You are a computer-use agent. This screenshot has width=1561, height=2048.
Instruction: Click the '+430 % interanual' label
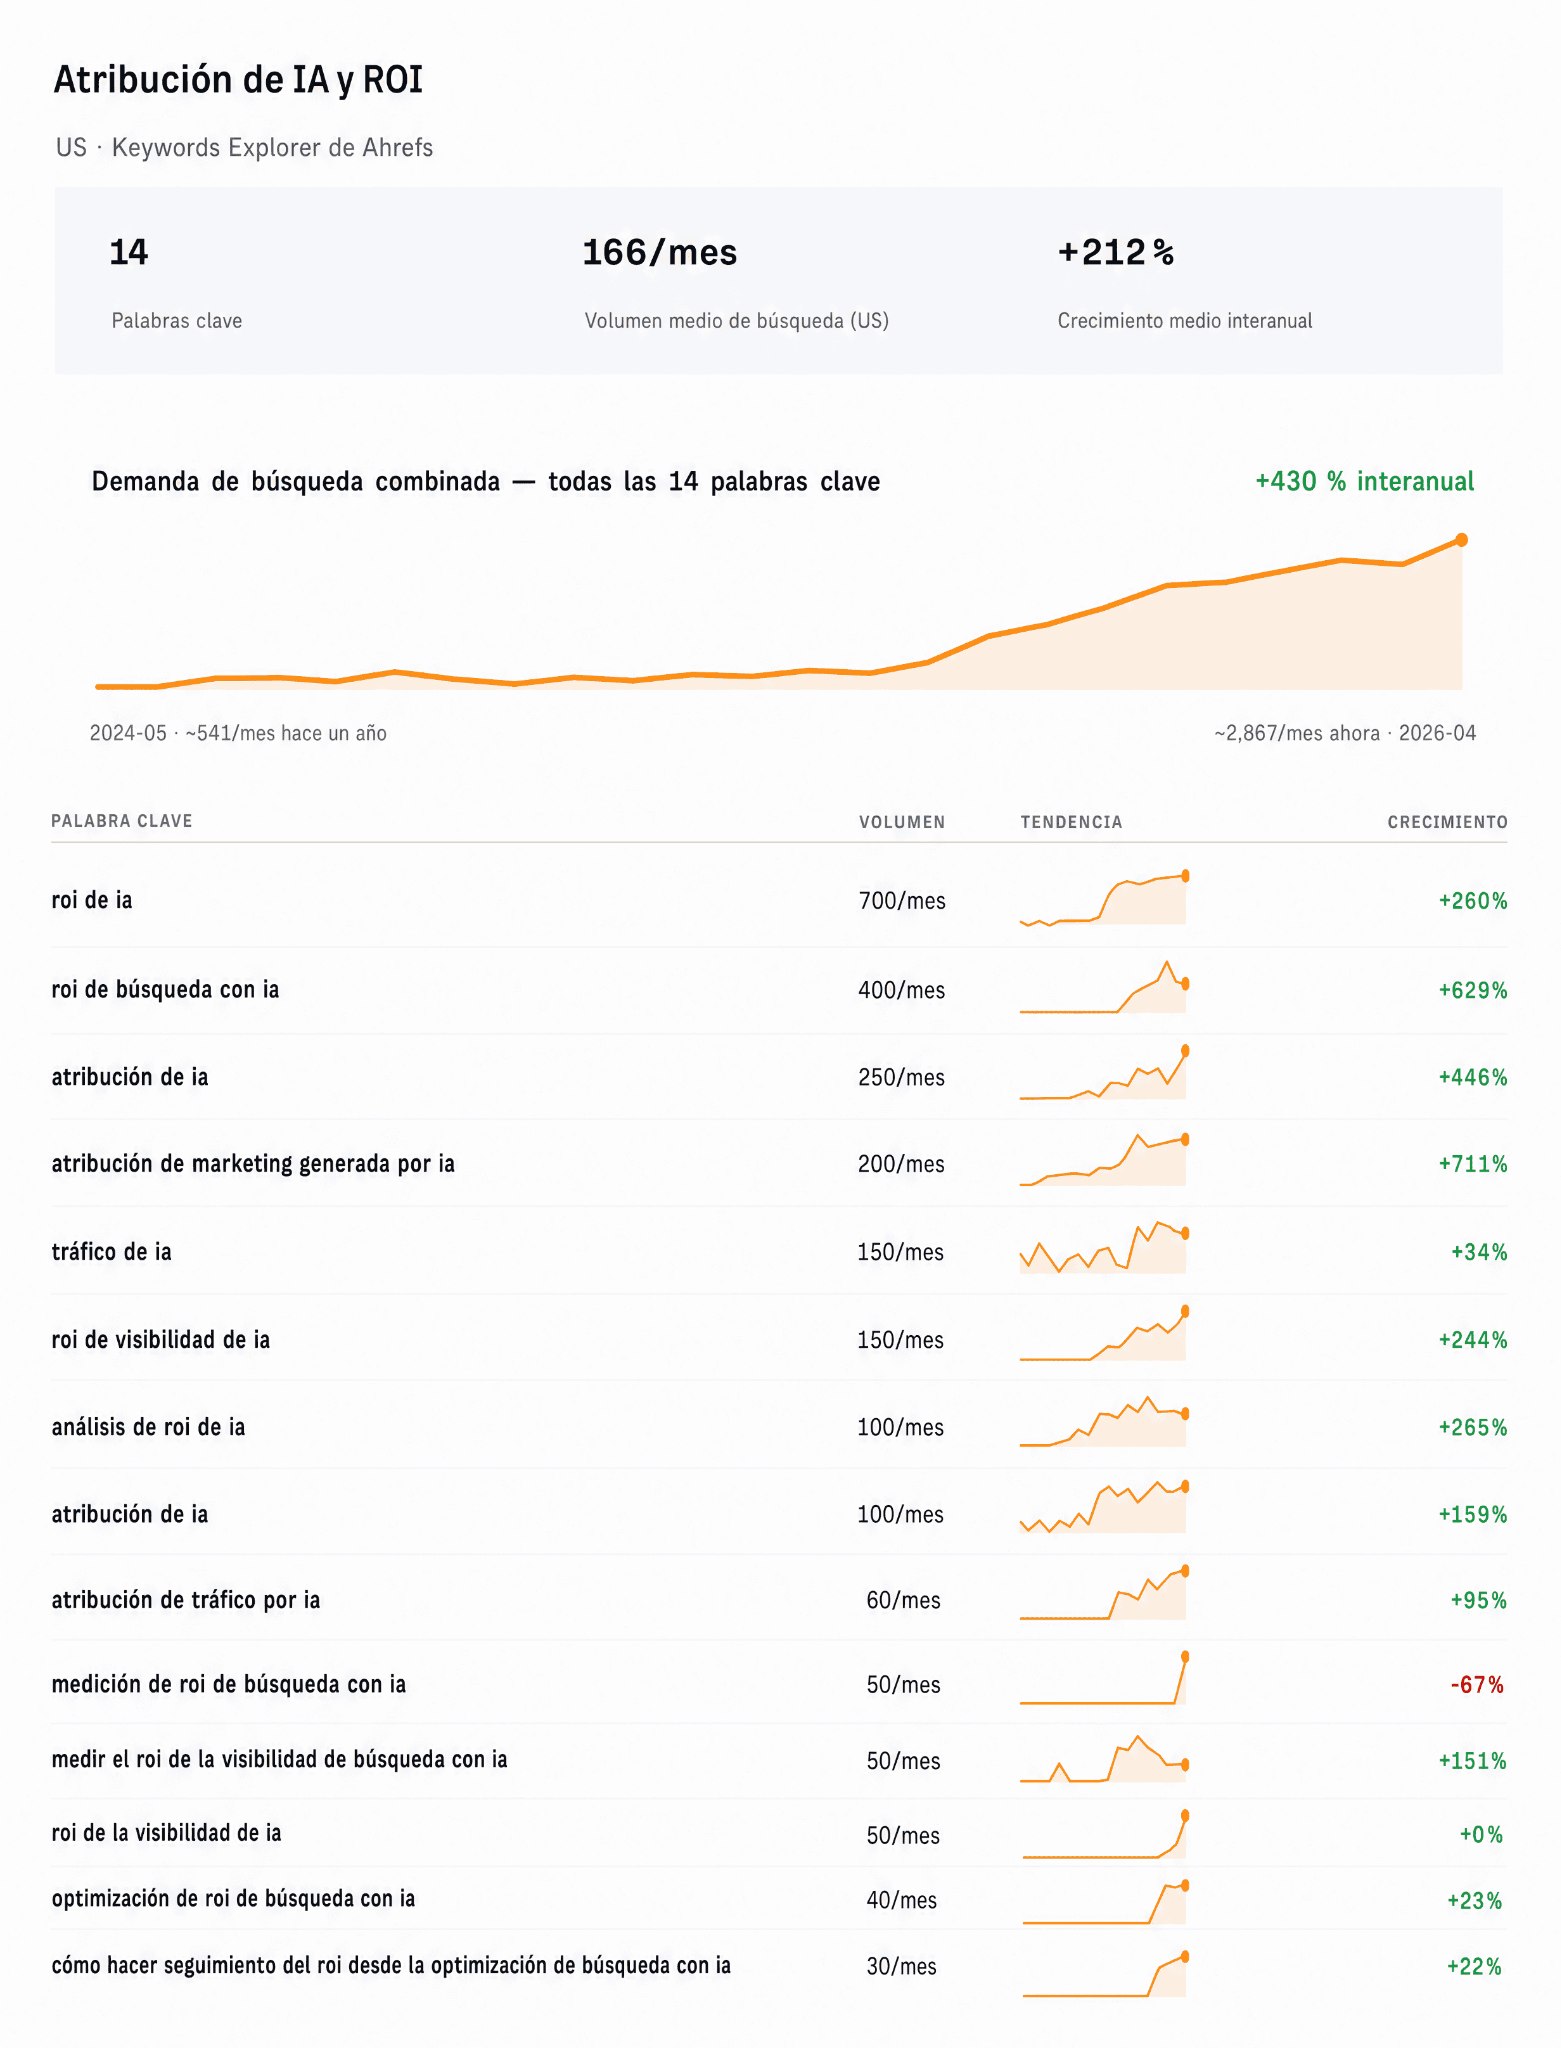pyautogui.click(x=1364, y=481)
